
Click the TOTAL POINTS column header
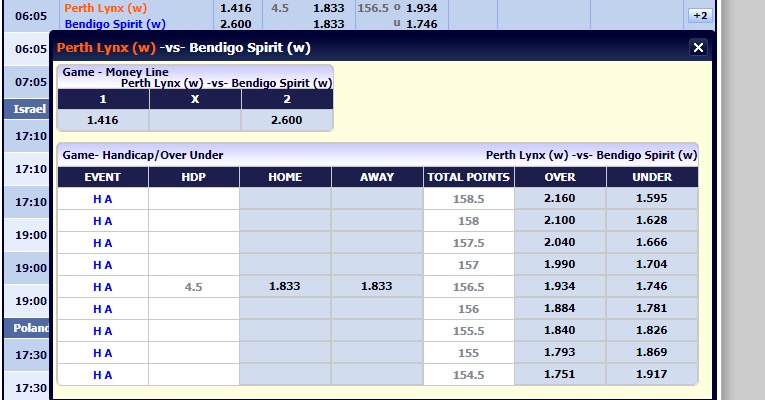click(468, 177)
